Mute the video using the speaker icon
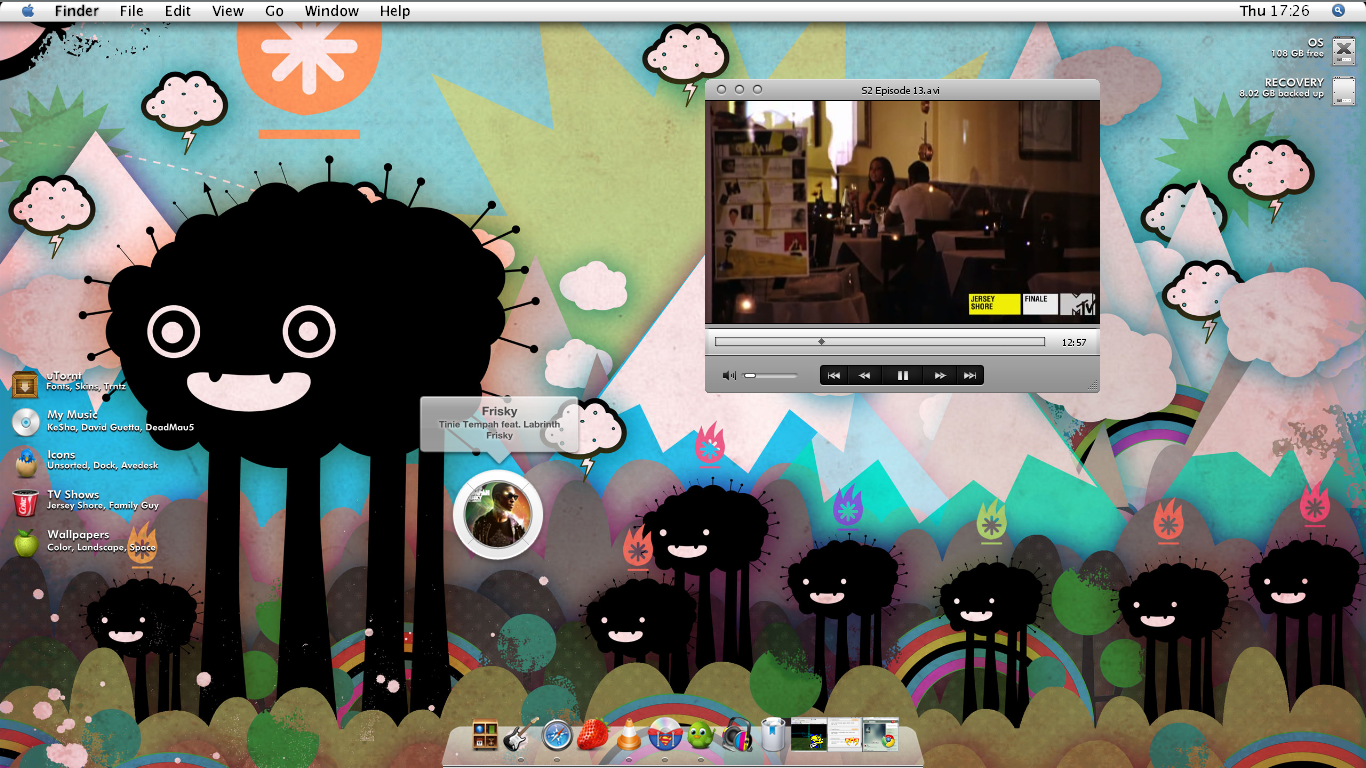The width and height of the screenshot is (1366, 768). pos(729,376)
